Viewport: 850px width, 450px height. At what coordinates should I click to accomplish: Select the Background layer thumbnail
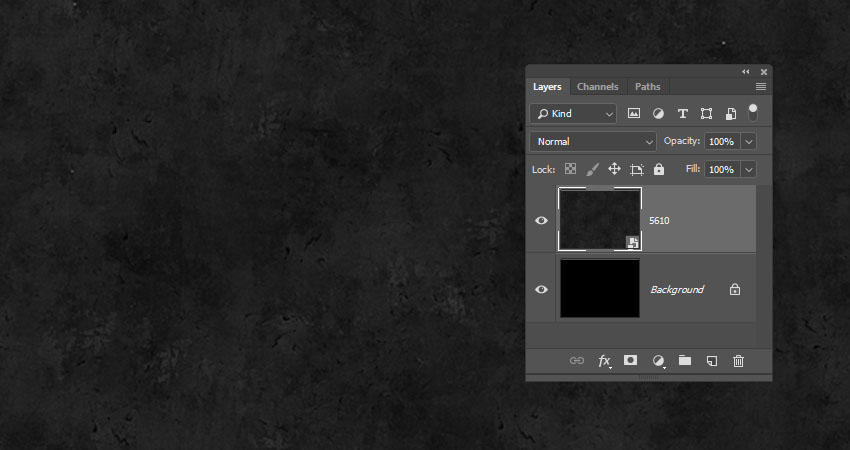[x=599, y=289]
